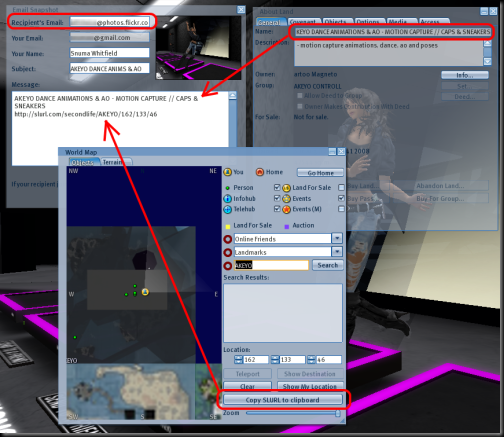The image size is (504, 437).
Task: Click the red-star Events (M) icon
Action: point(286,209)
